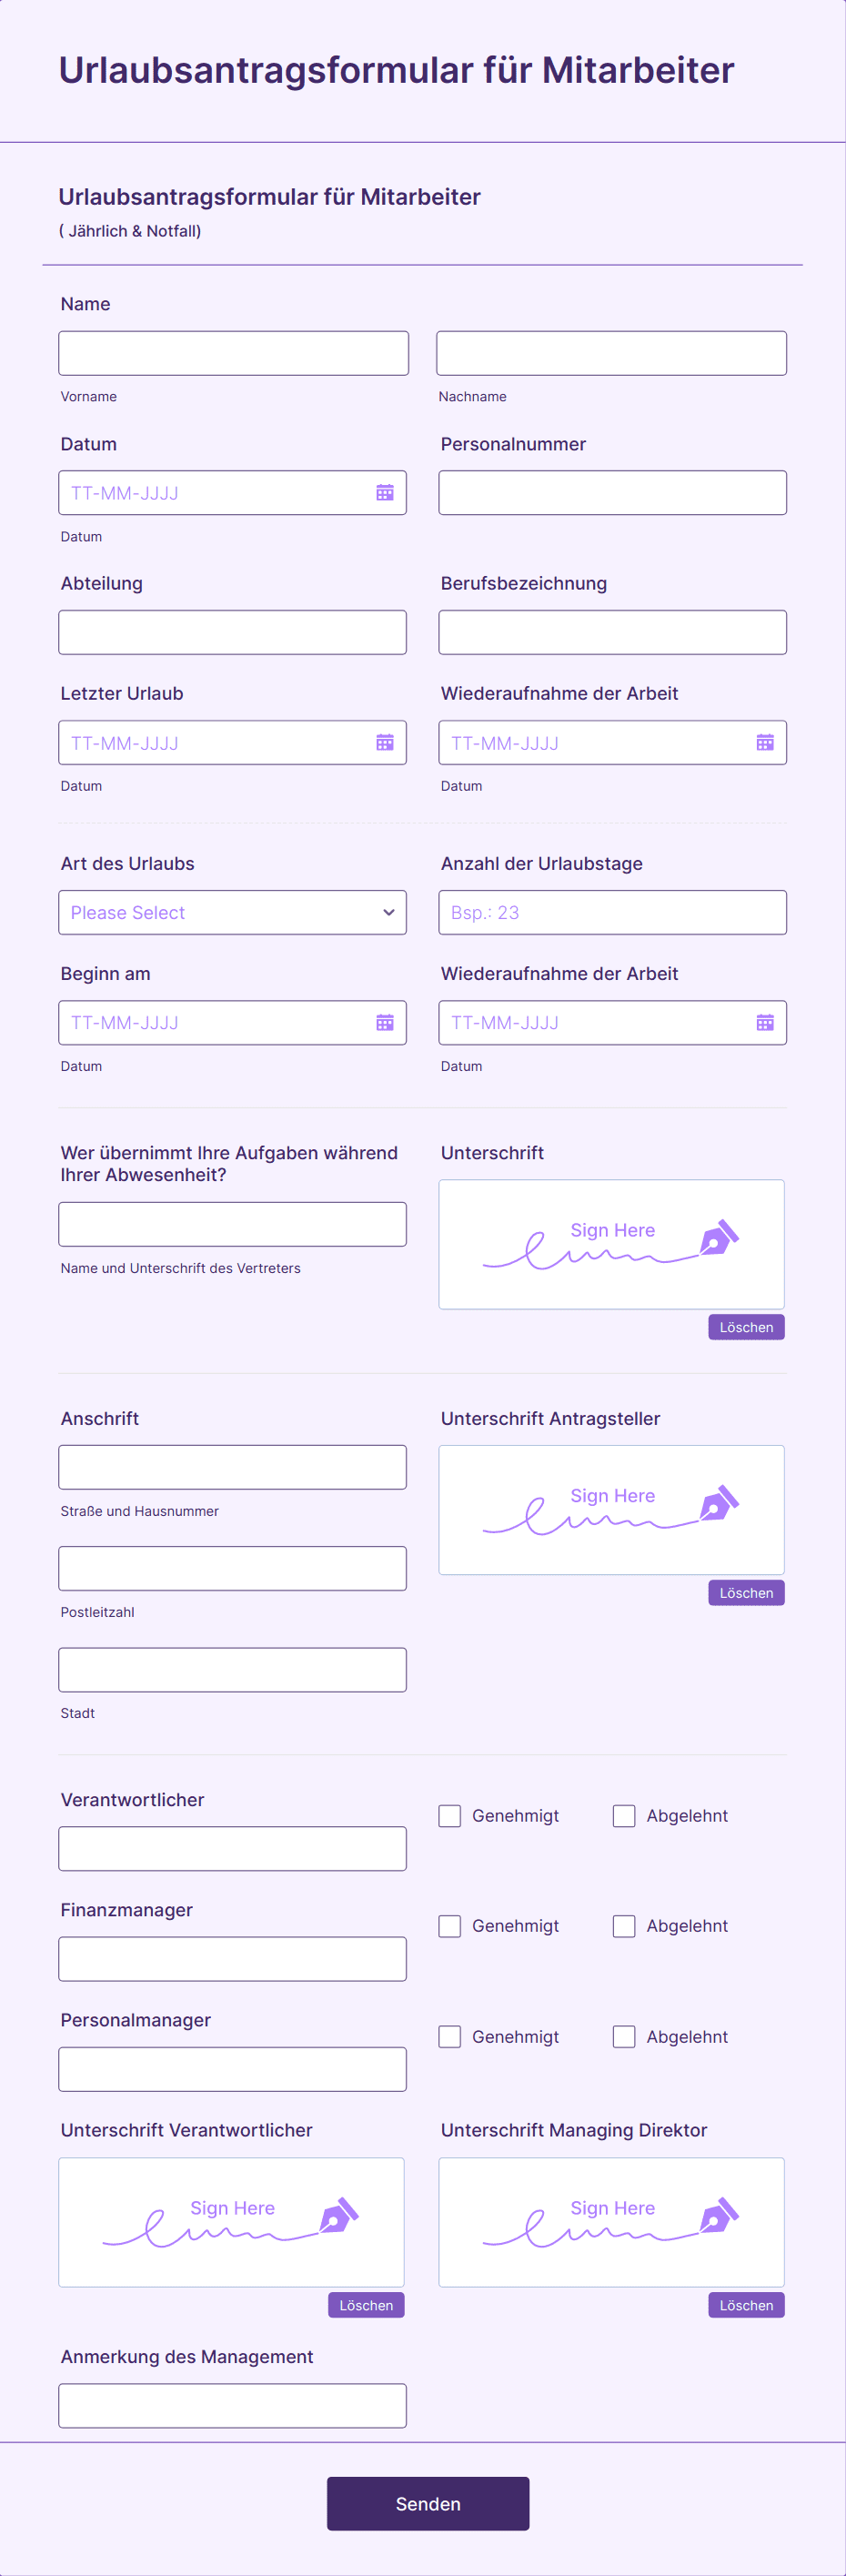The width and height of the screenshot is (846, 2576).
Task: Check Genehmigt for Personalmanager
Action: (x=450, y=2037)
